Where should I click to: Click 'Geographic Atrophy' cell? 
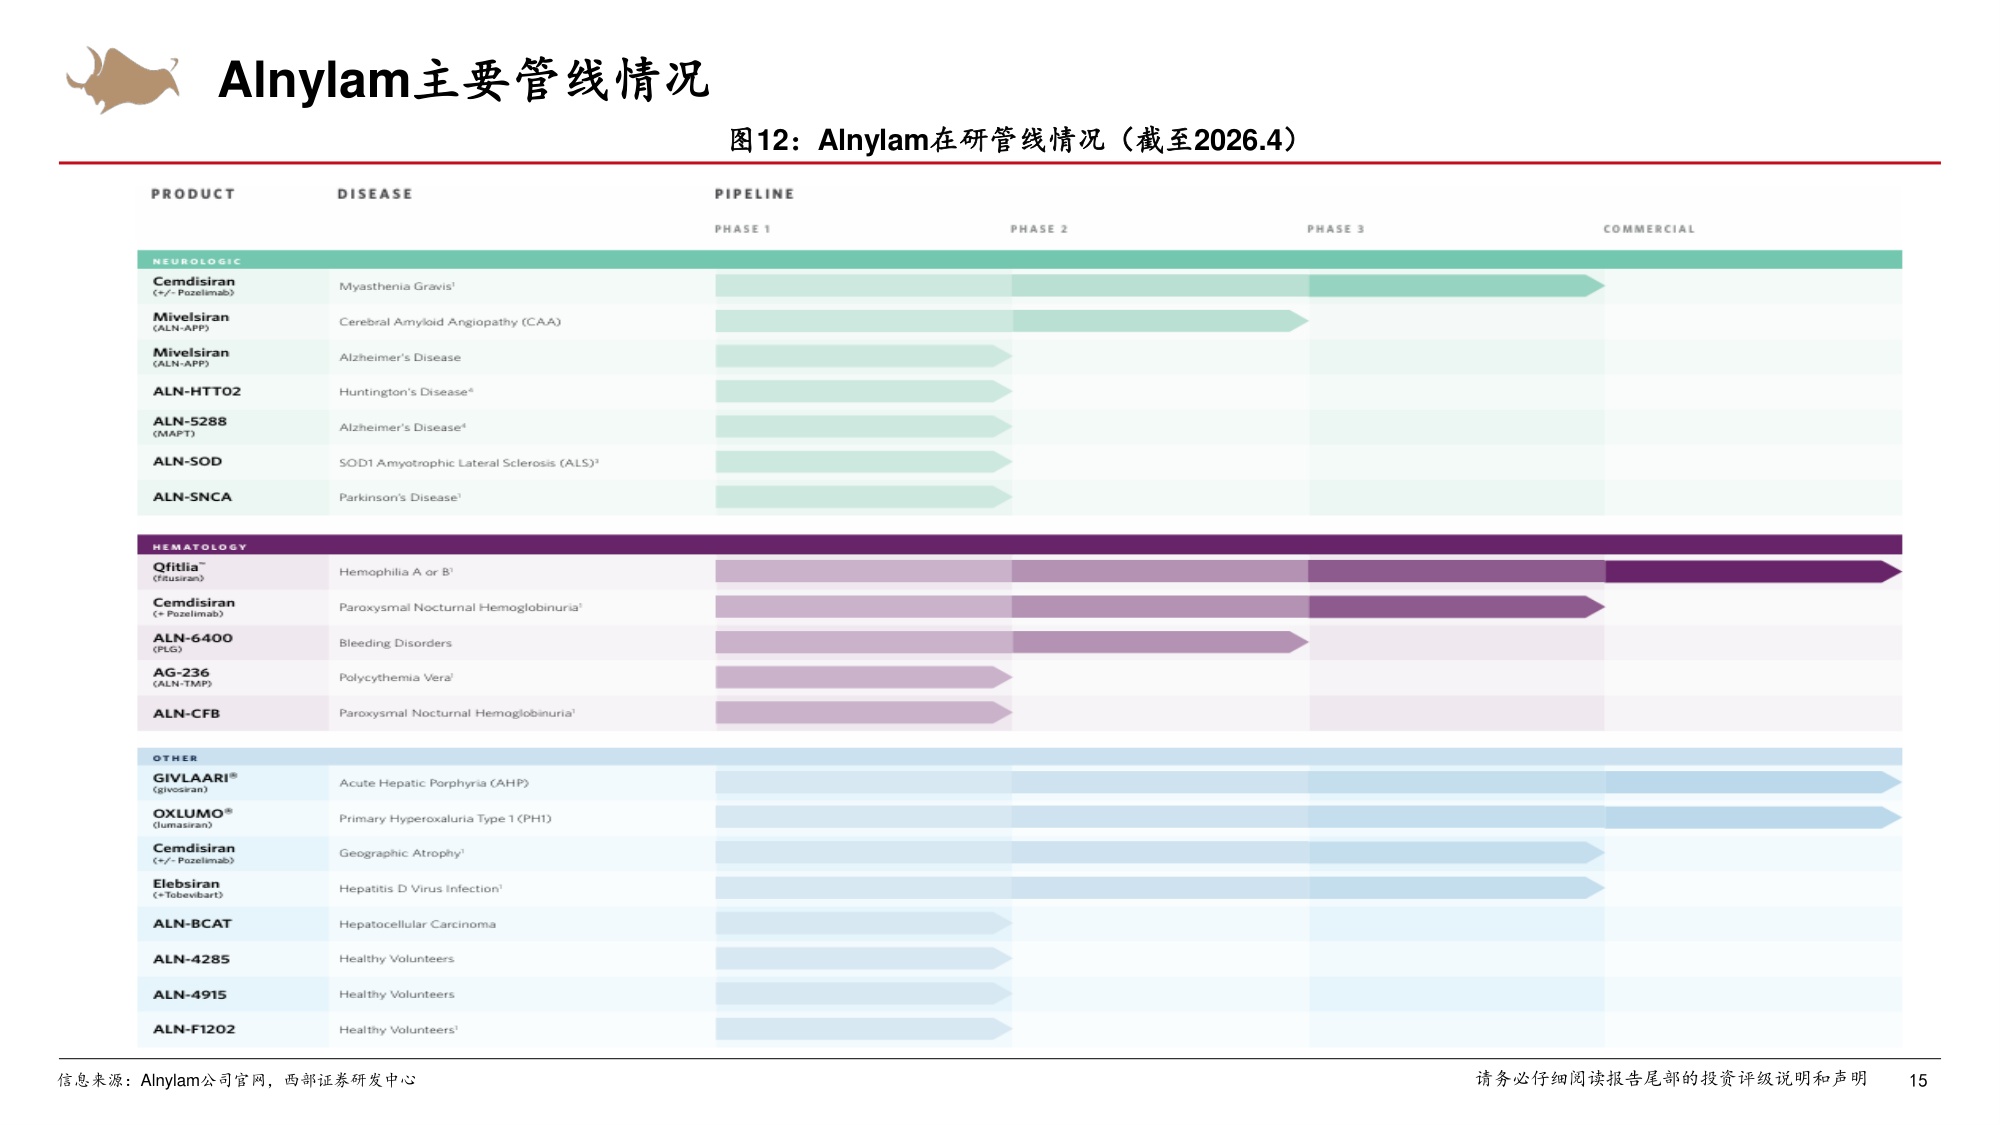pos(402,853)
